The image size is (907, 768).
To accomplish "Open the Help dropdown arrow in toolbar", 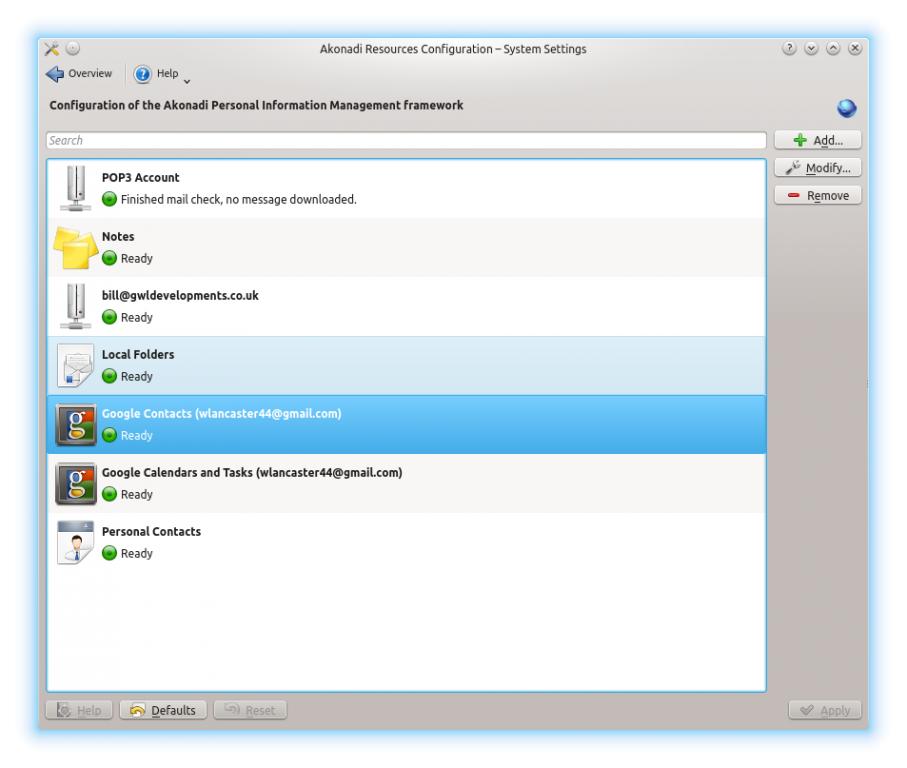I will (x=187, y=79).
